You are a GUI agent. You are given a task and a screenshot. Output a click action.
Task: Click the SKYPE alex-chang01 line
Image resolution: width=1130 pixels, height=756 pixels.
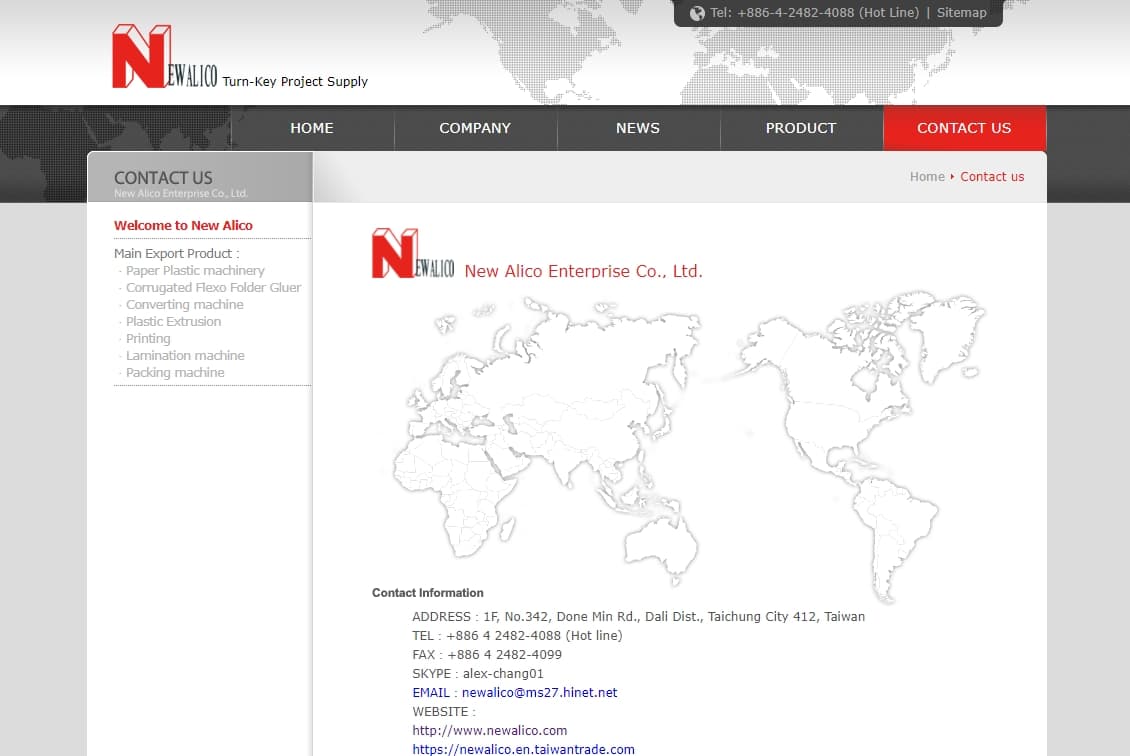(478, 673)
